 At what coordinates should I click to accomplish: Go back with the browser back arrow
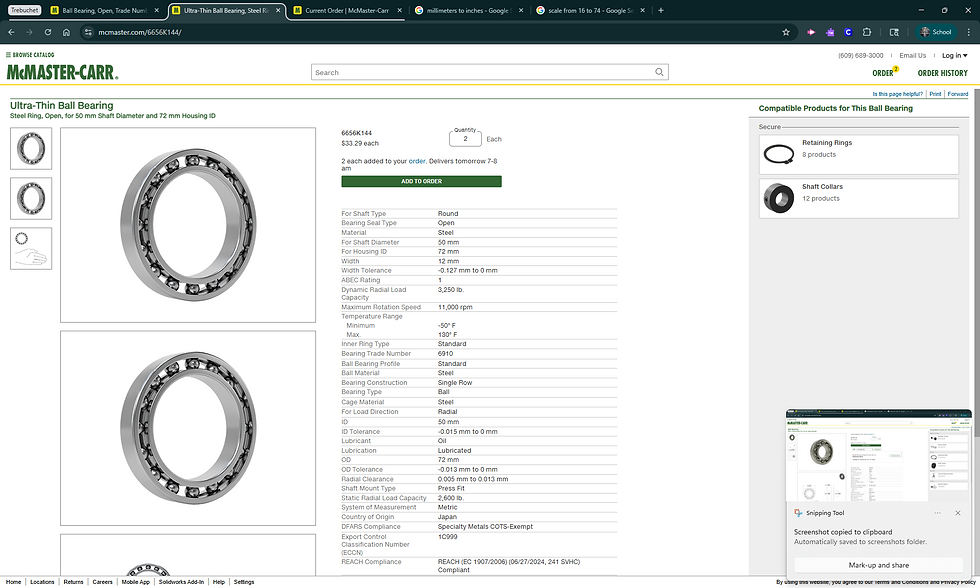(11, 32)
